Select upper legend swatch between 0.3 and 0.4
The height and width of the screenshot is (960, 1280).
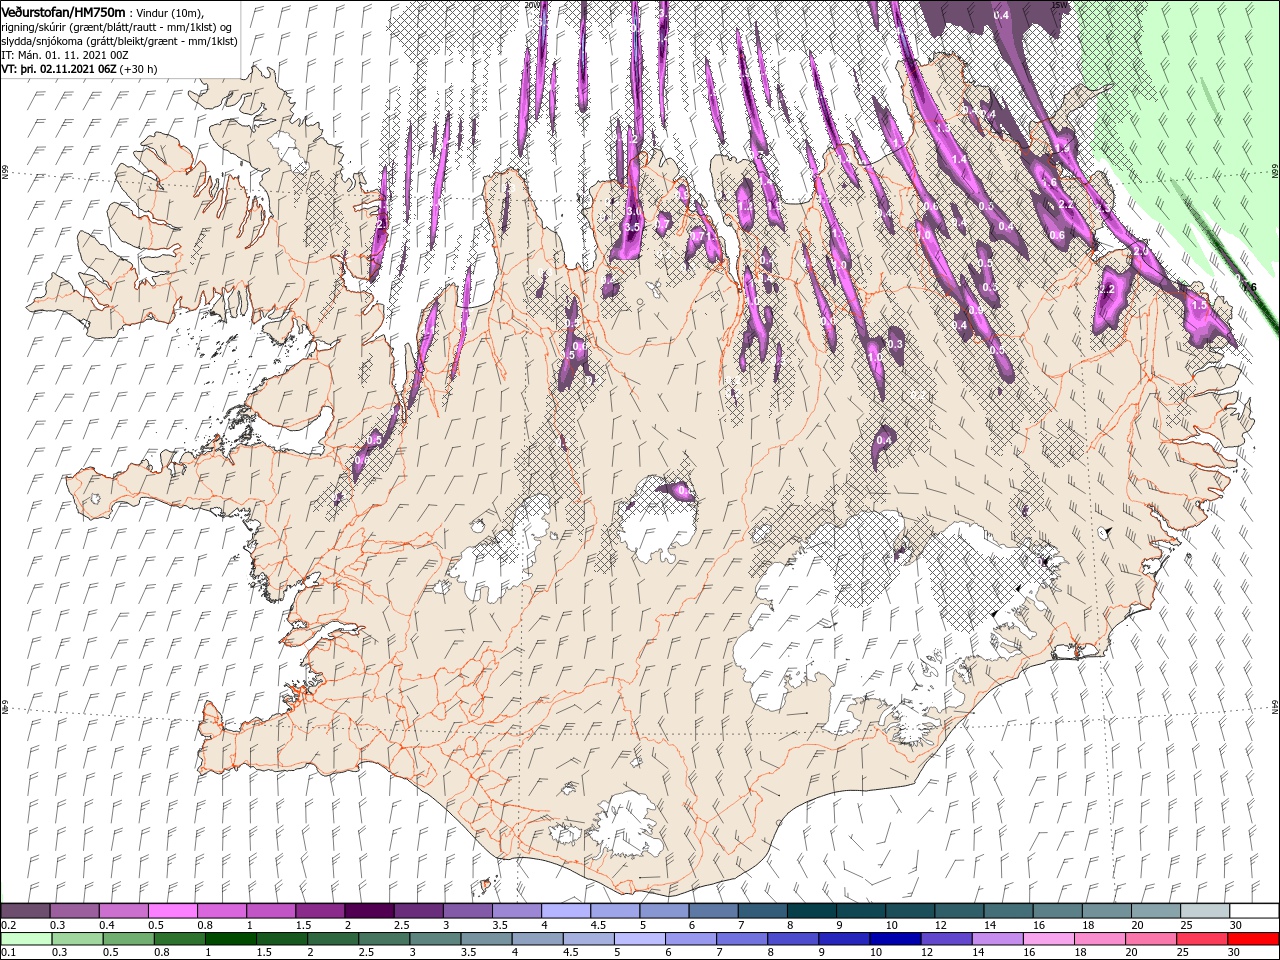tap(74, 911)
